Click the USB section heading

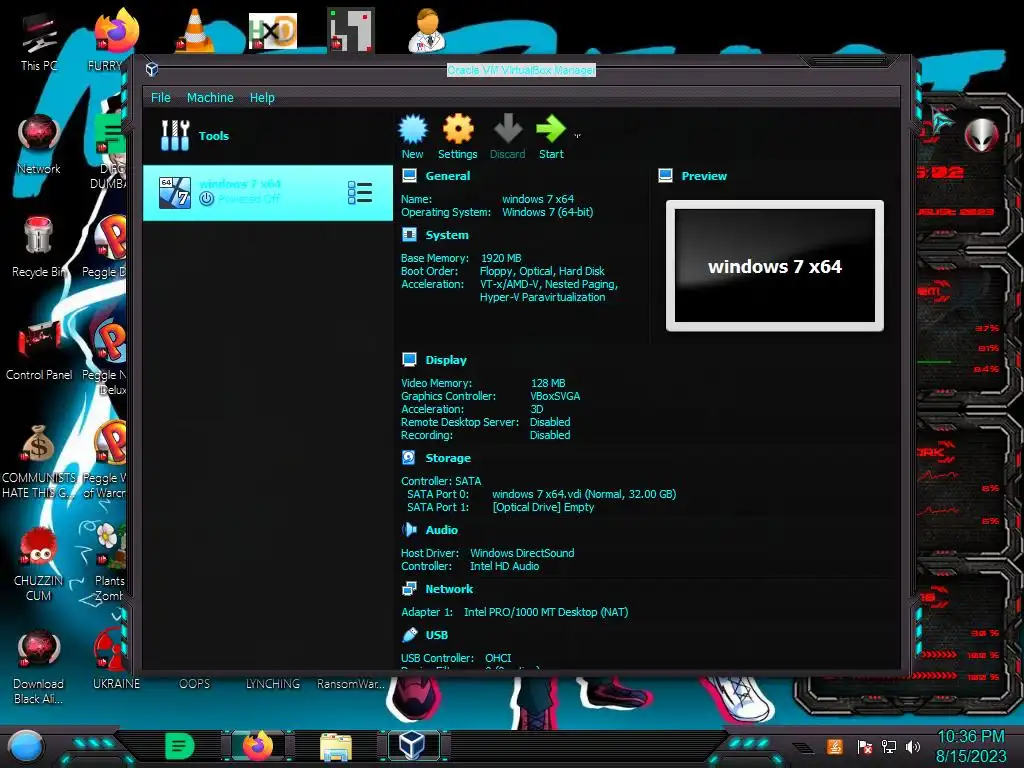click(x=437, y=635)
